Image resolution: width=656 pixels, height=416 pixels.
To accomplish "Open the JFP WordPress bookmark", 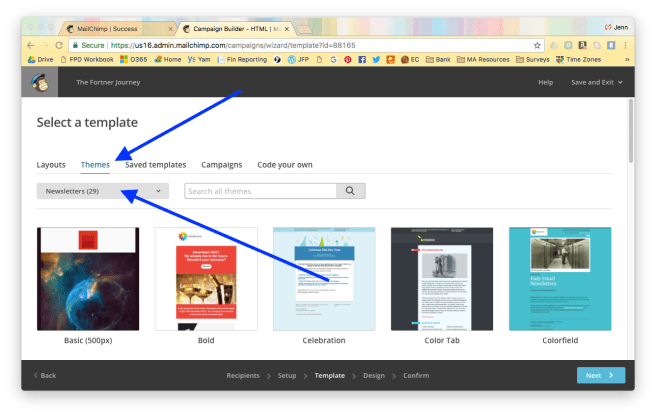I will coord(298,59).
